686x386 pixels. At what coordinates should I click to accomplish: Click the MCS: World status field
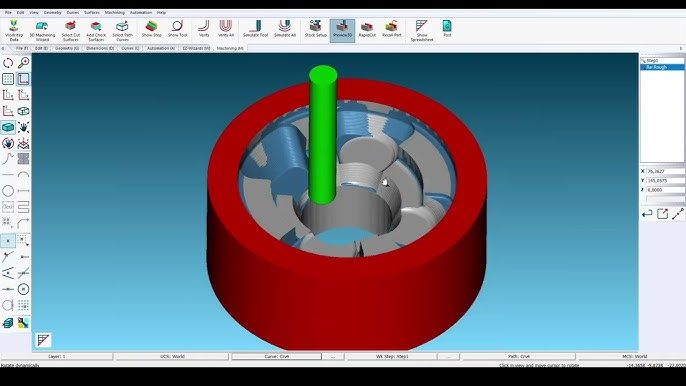click(634, 357)
